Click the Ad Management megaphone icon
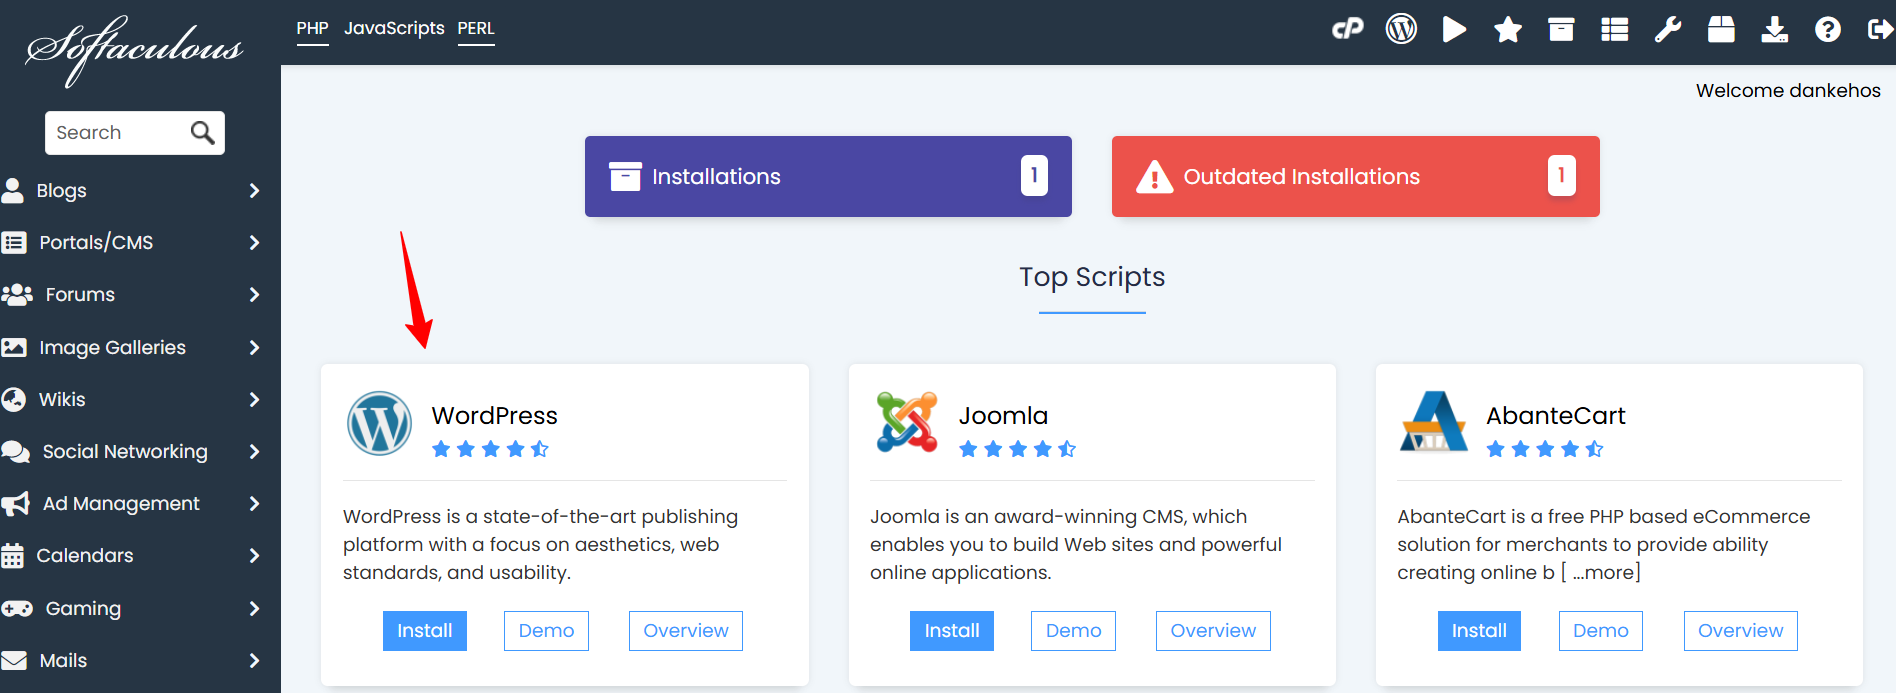The width and height of the screenshot is (1896, 693). point(16,504)
